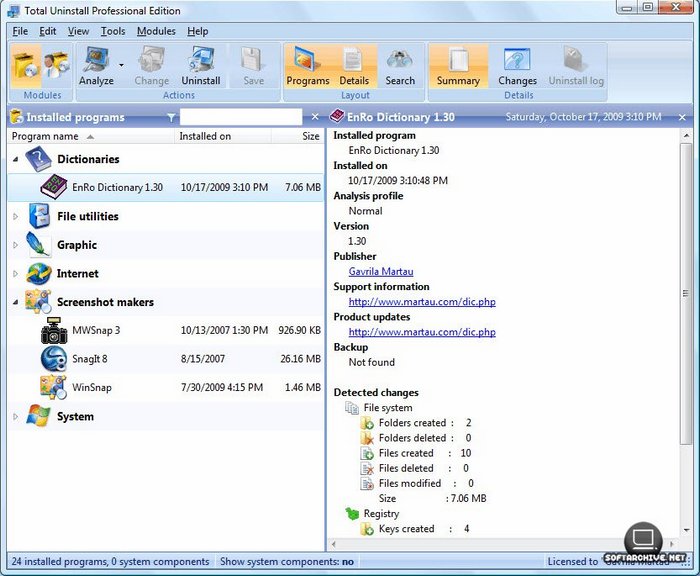Image resolution: width=700 pixels, height=576 pixels.
Task: Click the details vertical scrollbar thumb
Action: coord(686,293)
